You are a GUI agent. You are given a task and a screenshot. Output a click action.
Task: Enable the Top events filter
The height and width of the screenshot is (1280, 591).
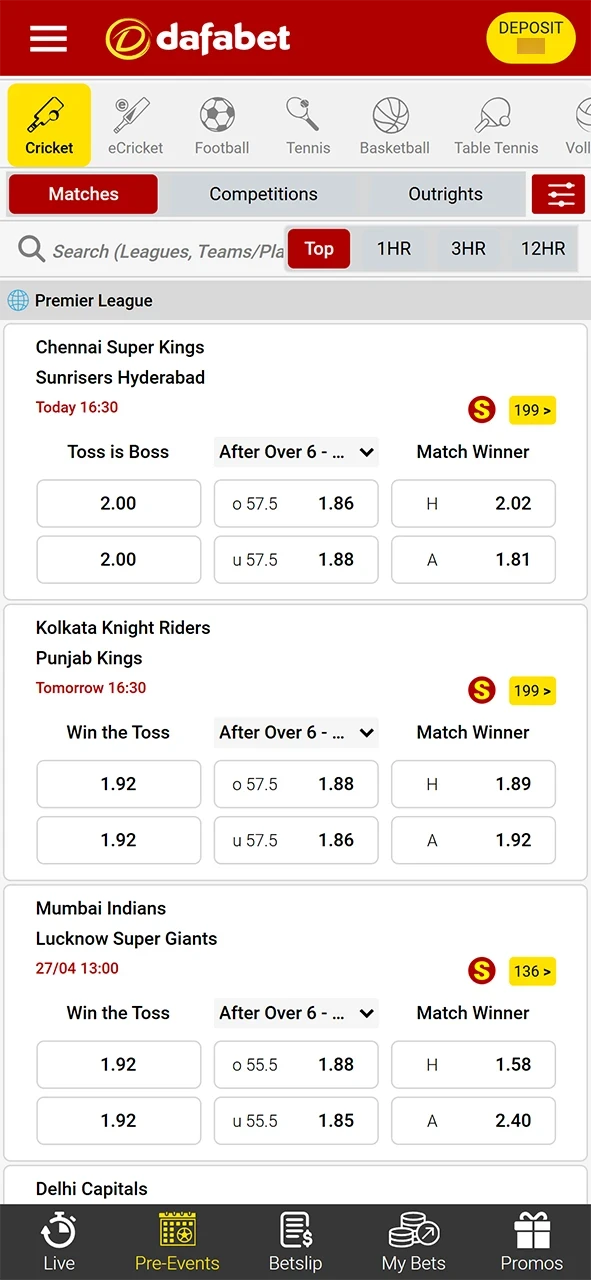coord(318,249)
